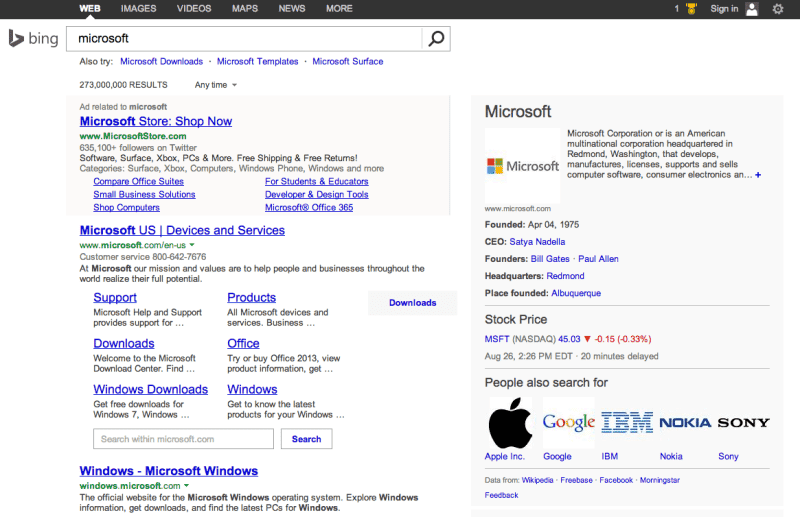Open Microsoft Office 365 link
The height and width of the screenshot is (517, 800).
point(309,208)
